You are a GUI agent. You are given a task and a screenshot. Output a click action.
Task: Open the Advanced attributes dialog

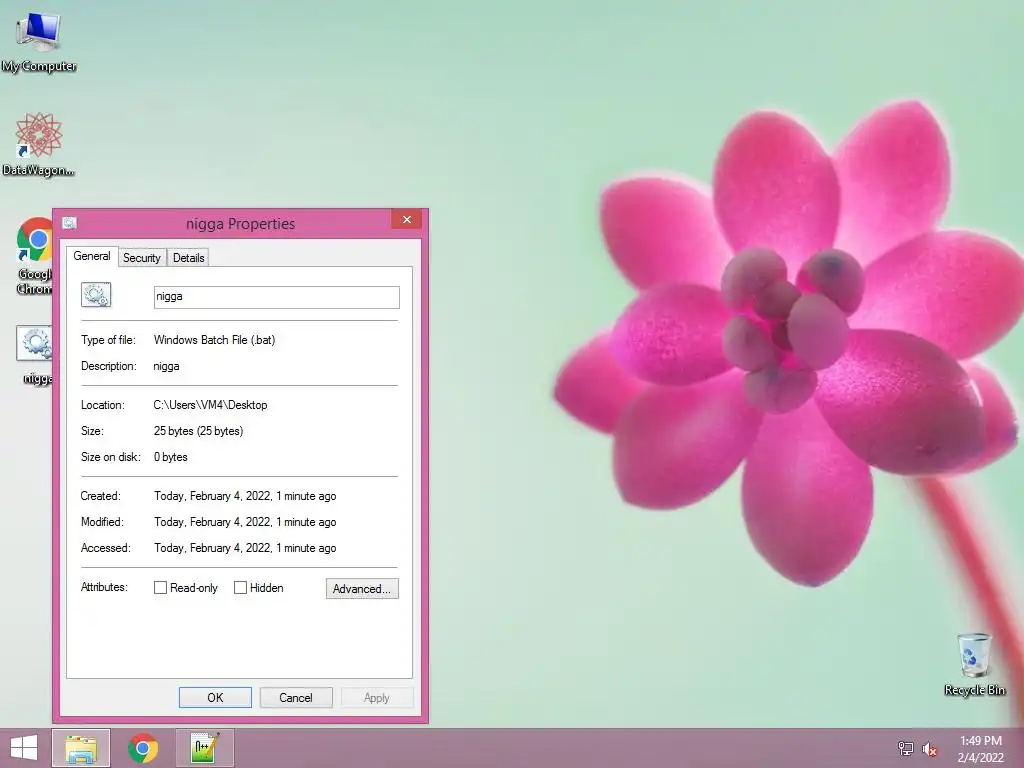click(x=362, y=588)
